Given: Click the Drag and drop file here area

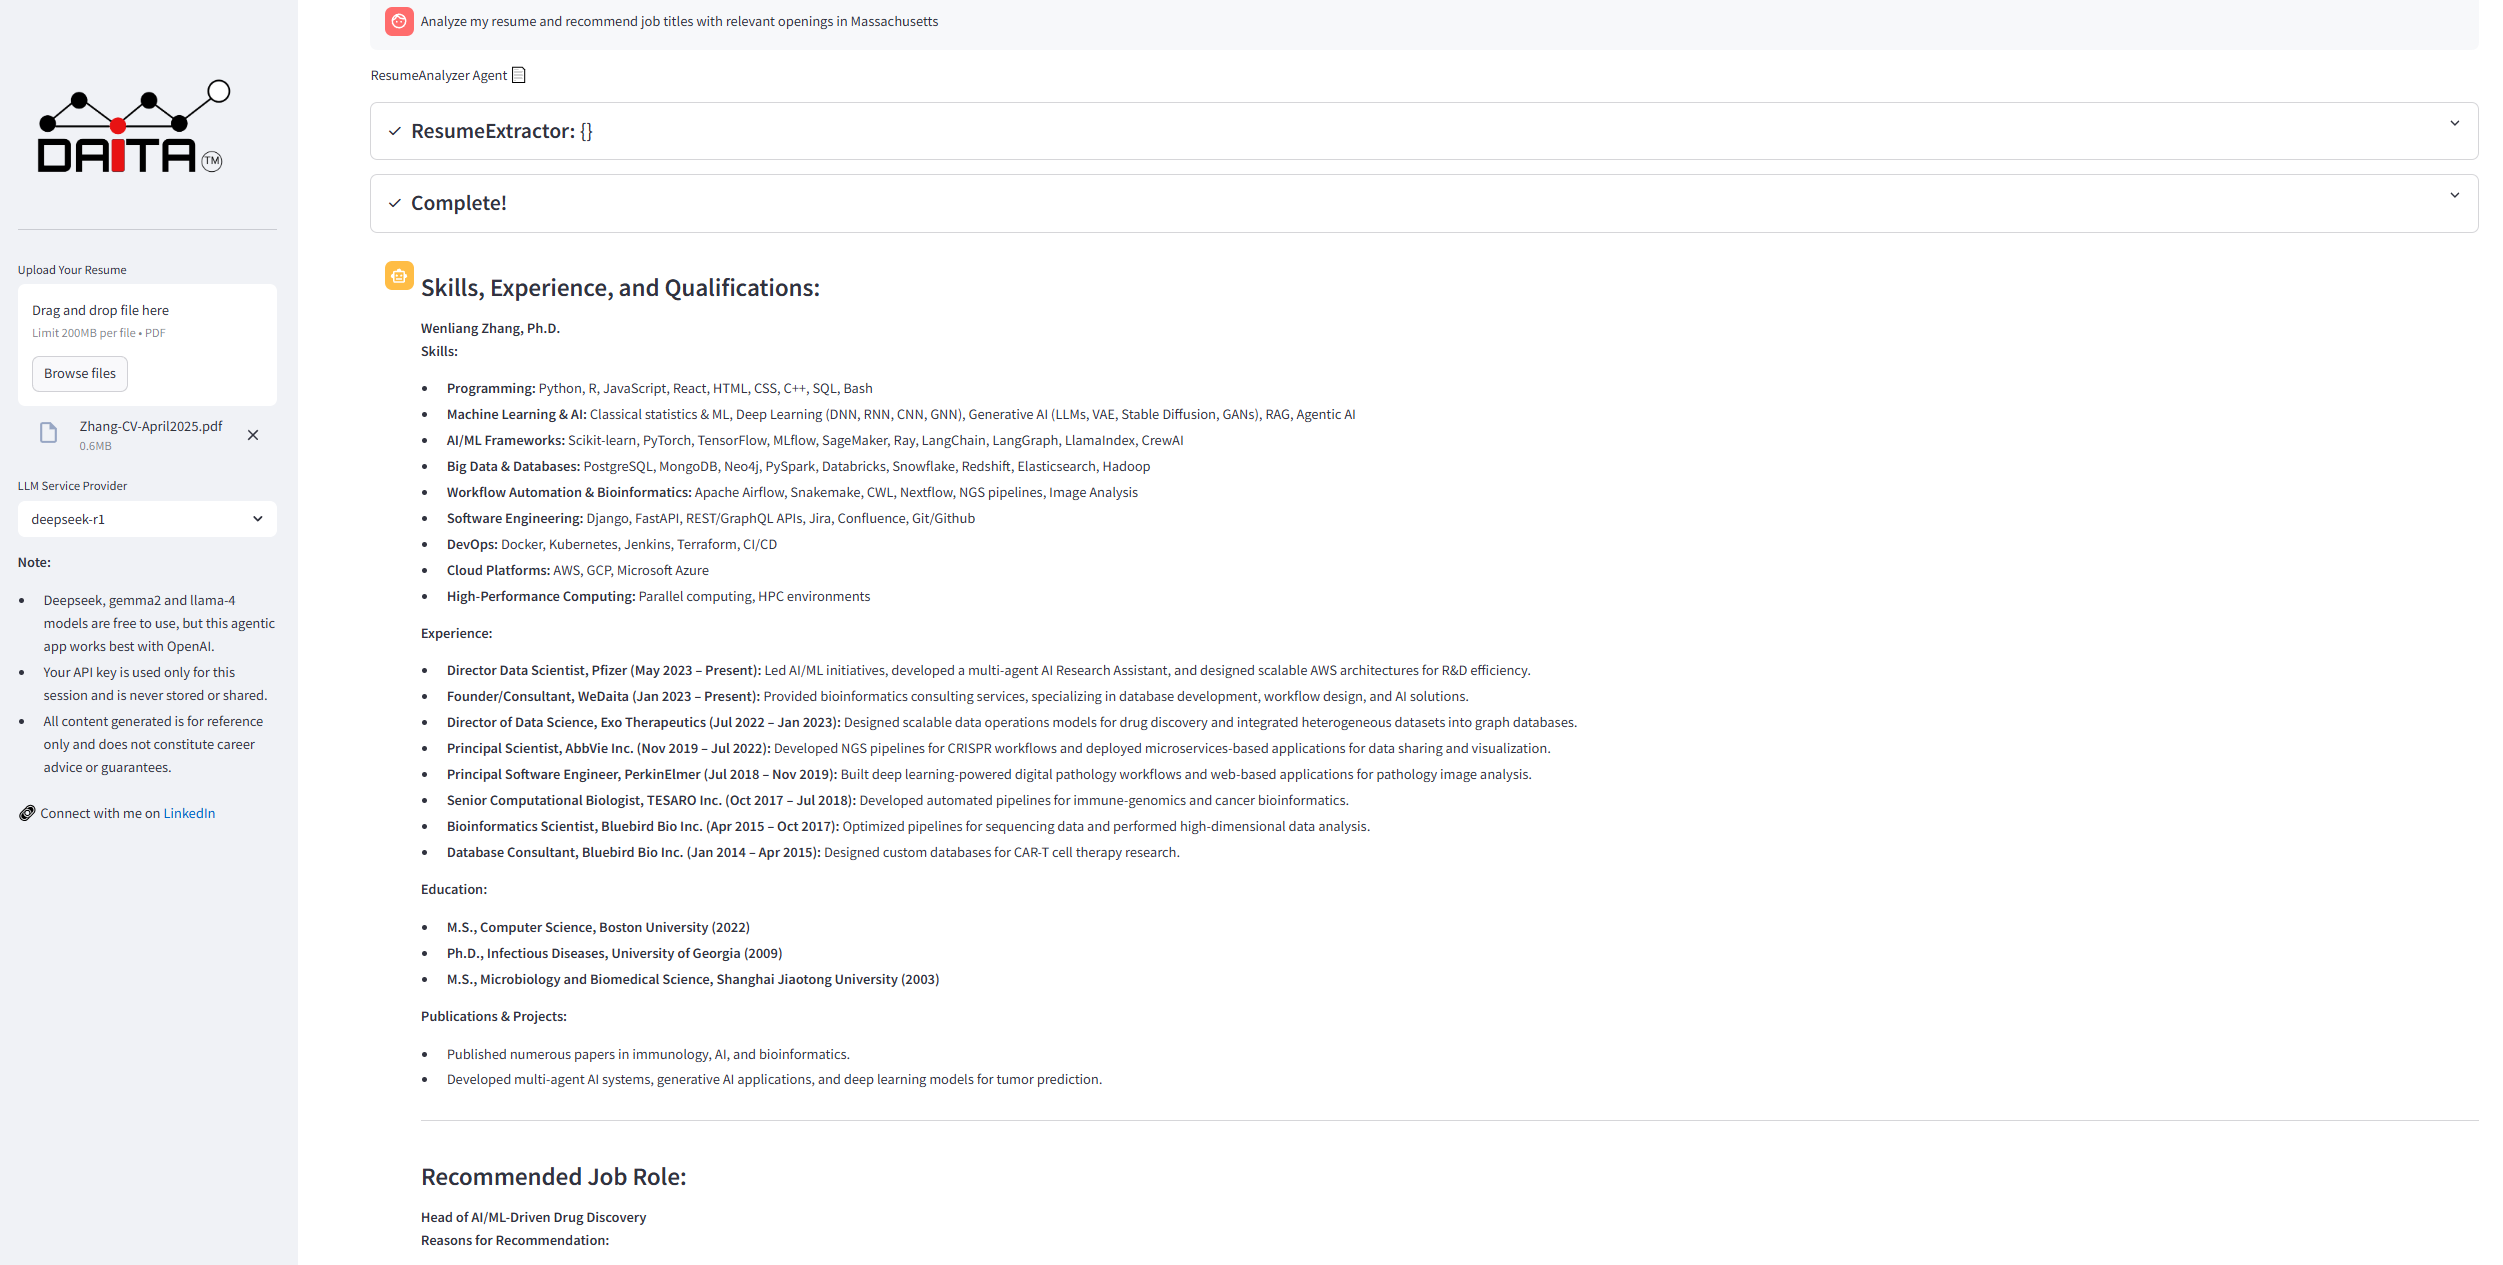Looking at the screenshot, I should 100,311.
